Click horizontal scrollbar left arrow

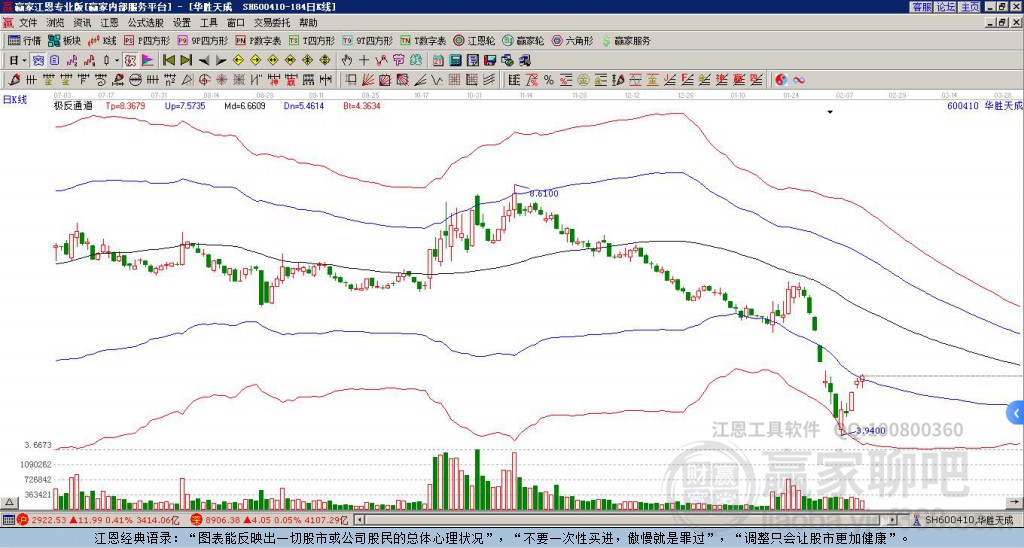360,520
